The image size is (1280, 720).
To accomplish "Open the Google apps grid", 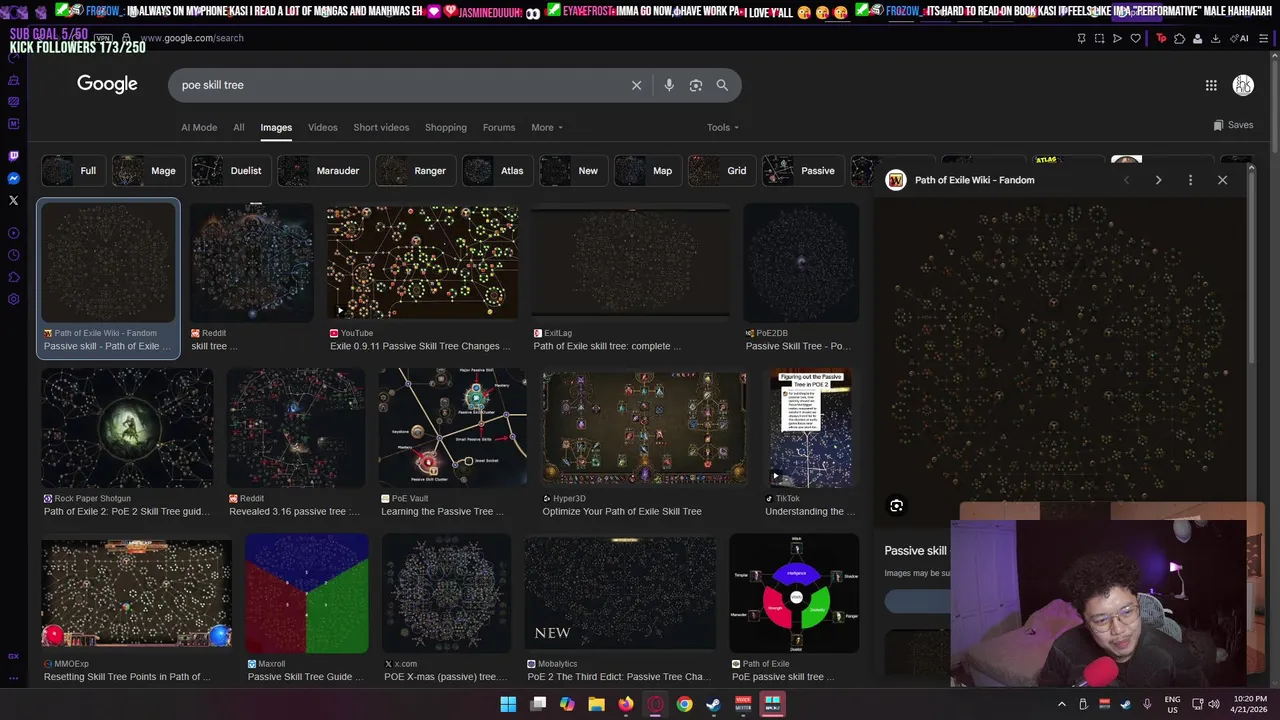I will (x=1211, y=85).
